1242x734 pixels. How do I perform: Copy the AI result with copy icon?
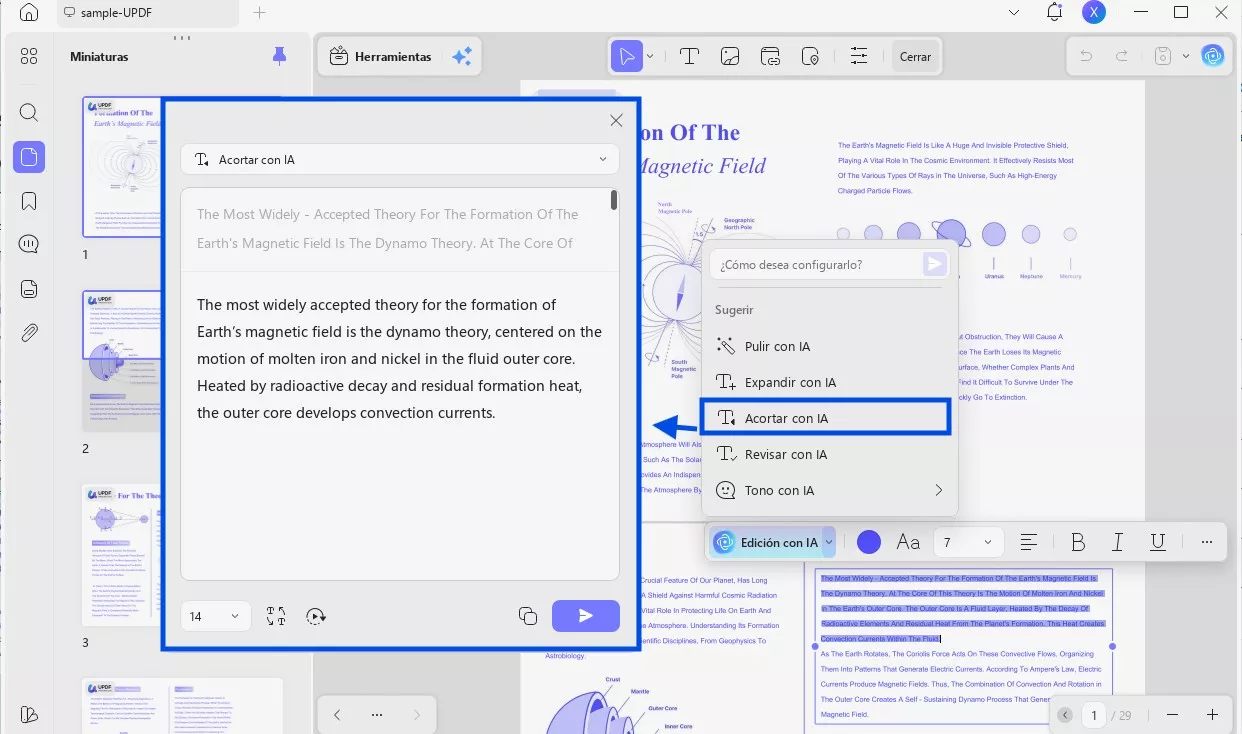click(x=528, y=616)
